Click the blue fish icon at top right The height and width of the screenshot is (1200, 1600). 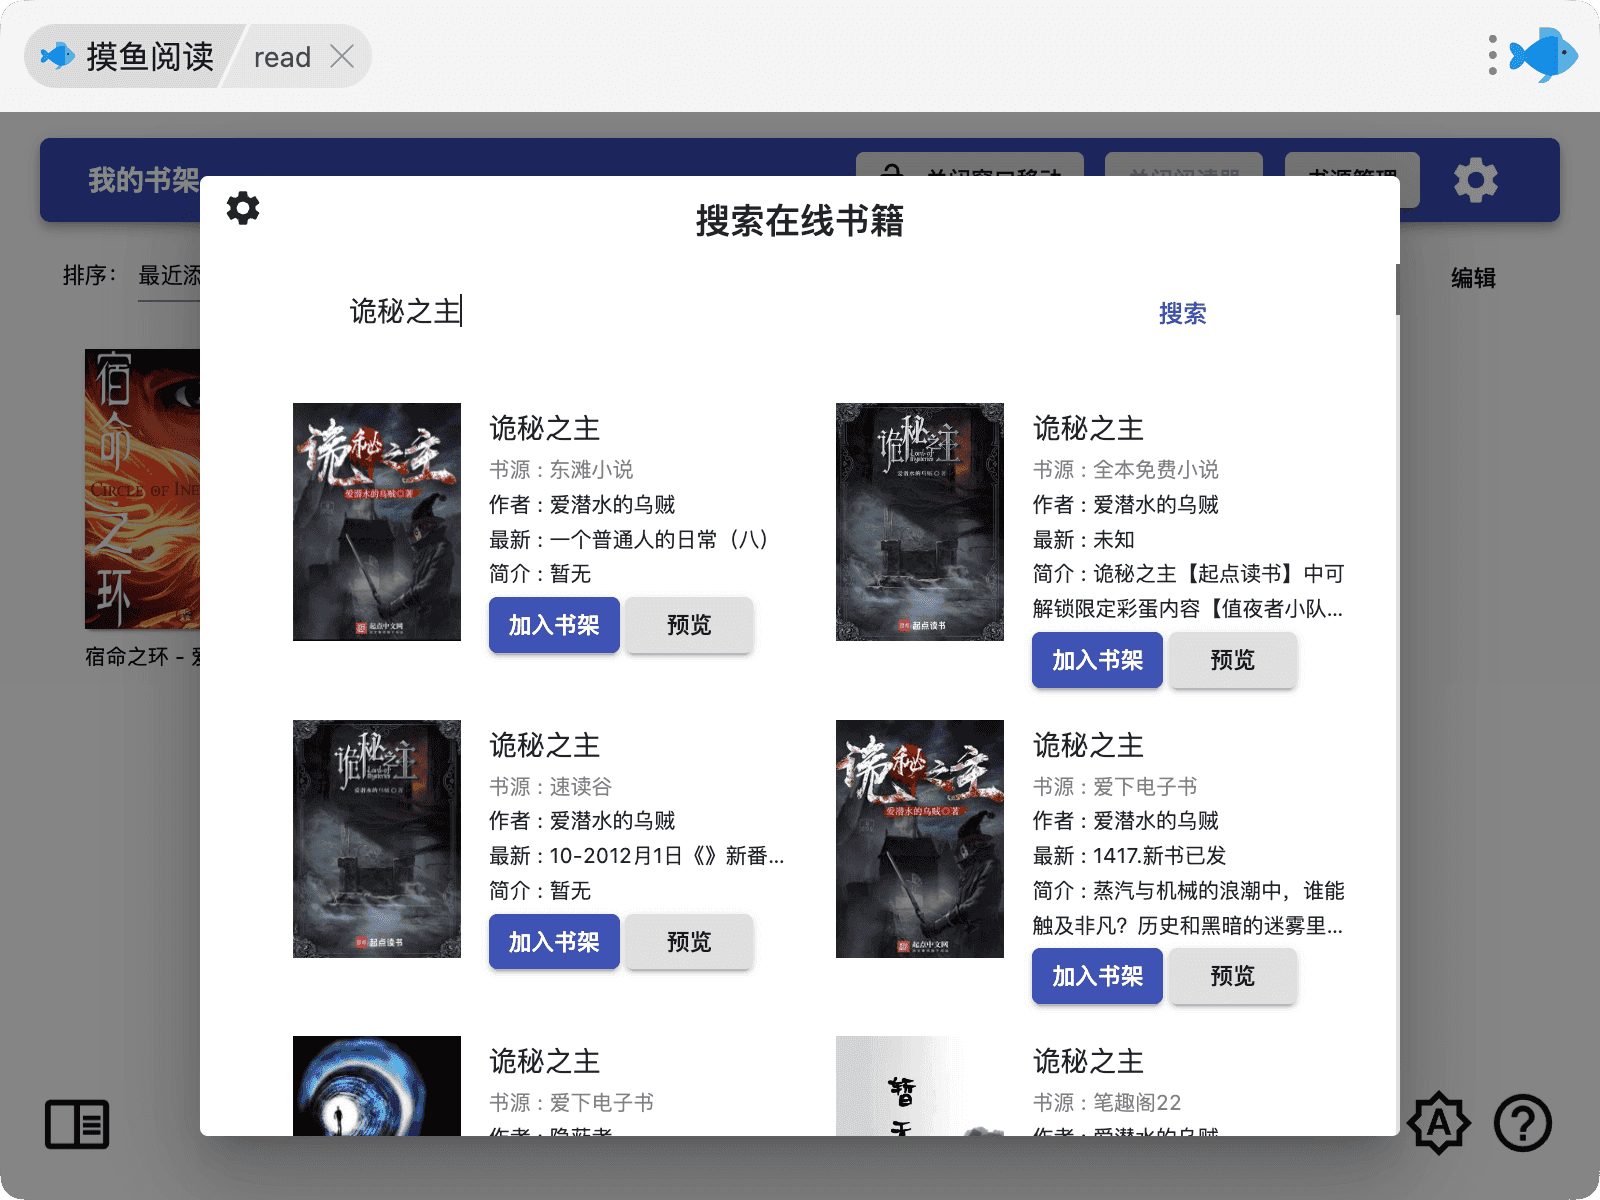[x=1542, y=55]
